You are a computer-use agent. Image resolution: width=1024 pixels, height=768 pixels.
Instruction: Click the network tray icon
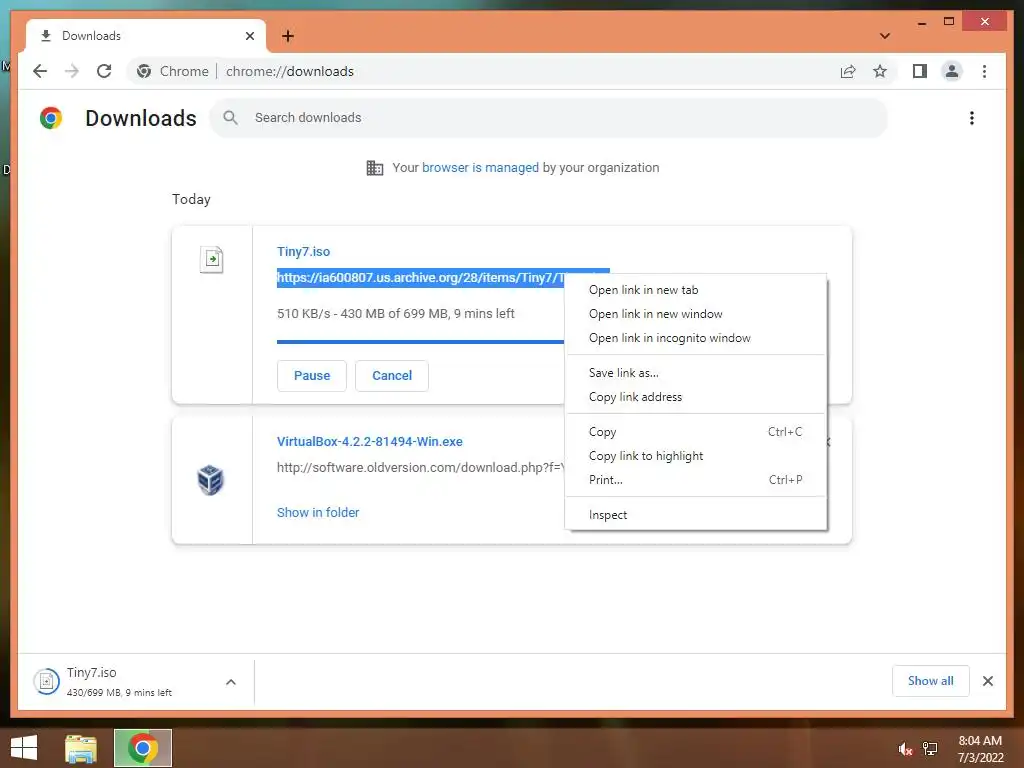click(x=930, y=748)
